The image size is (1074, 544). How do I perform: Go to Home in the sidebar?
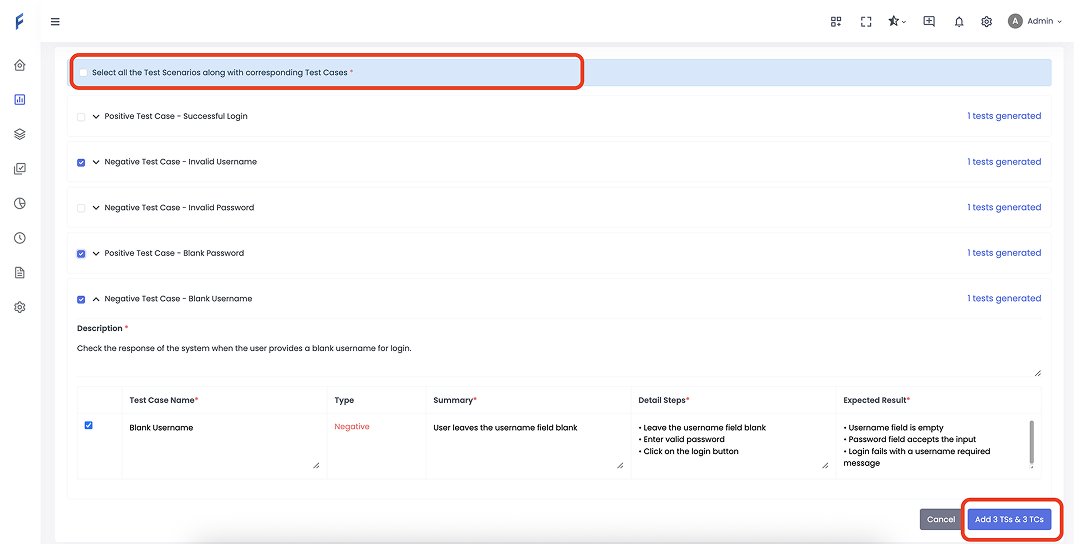point(20,66)
